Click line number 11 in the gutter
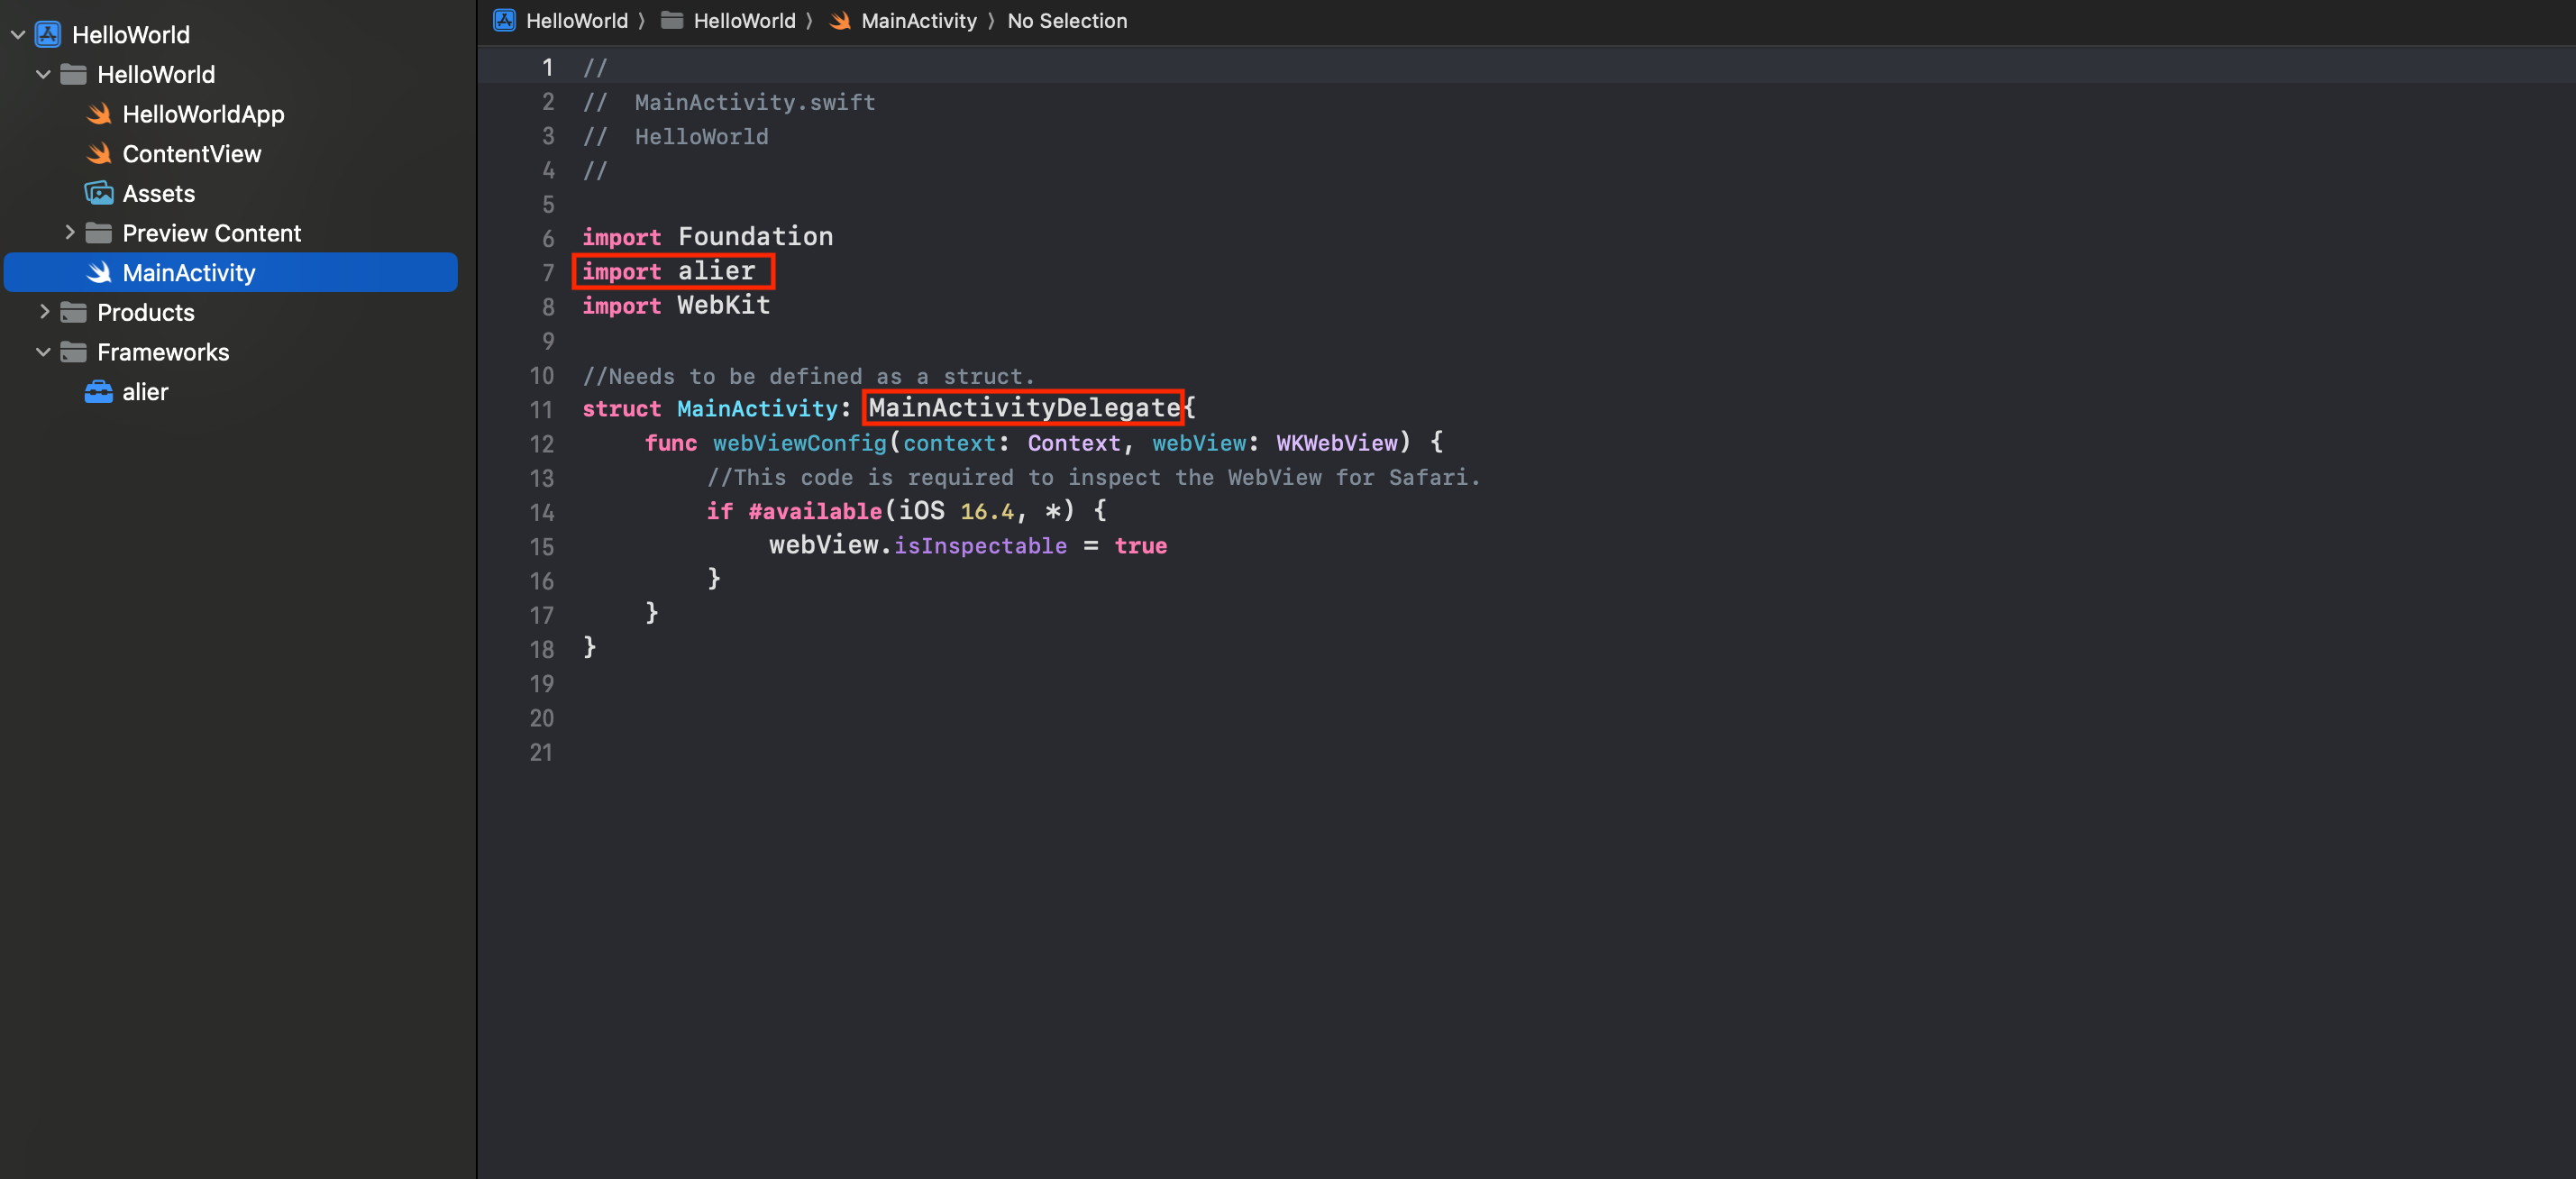2576x1179 pixels. (x=542, y=410)
